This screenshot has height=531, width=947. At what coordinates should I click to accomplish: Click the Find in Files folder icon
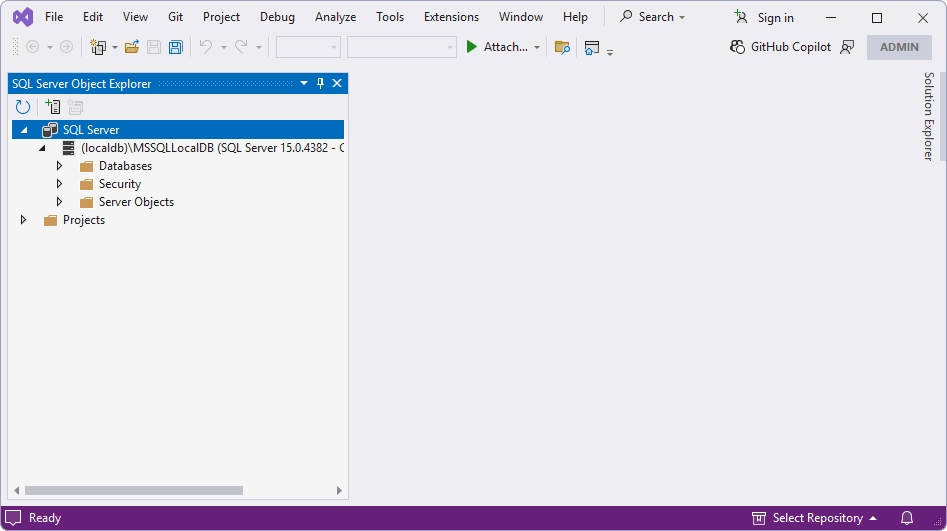562,47
